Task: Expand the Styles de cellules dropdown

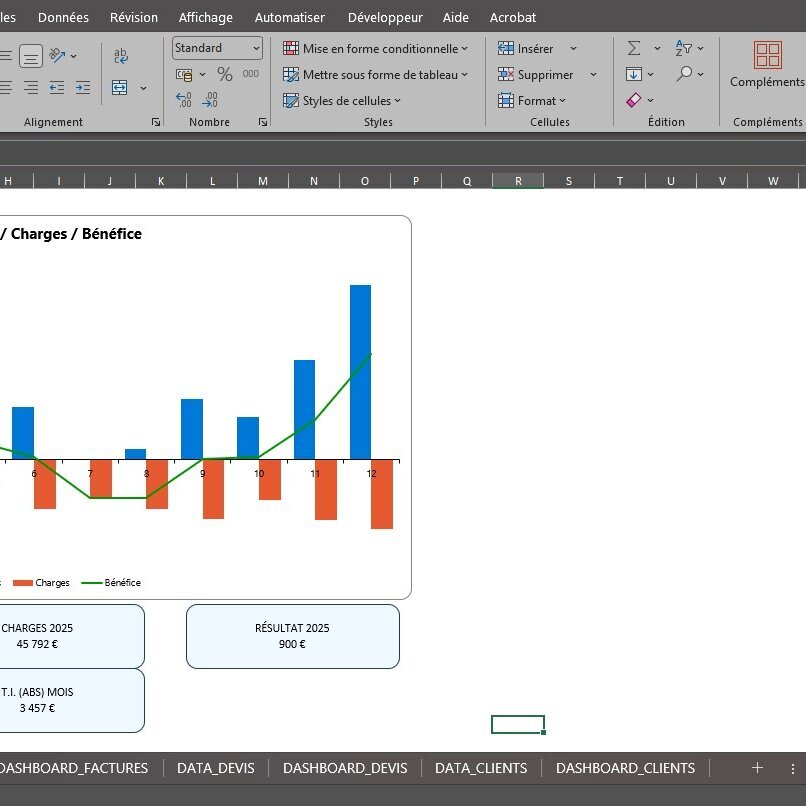Action: pyautogui.click(x=342, y=101)
